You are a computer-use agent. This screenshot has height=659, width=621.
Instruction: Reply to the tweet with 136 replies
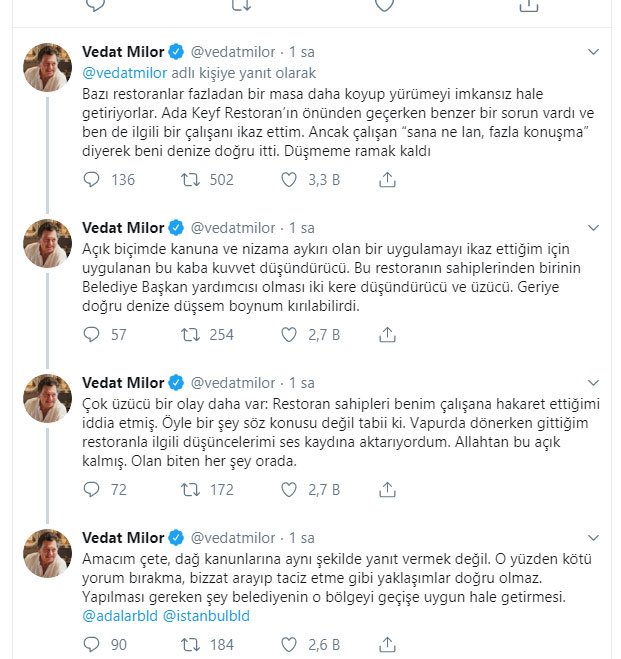coord(92,180)
